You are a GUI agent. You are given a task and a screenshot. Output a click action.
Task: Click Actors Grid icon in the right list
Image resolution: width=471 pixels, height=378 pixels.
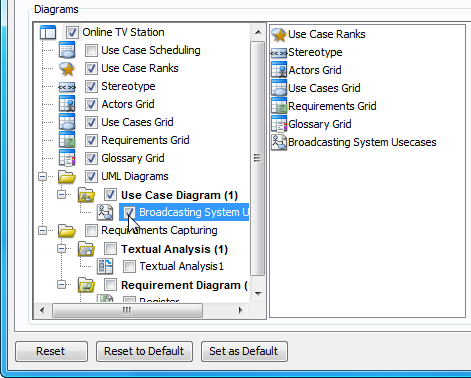click(x=279, y=70)
